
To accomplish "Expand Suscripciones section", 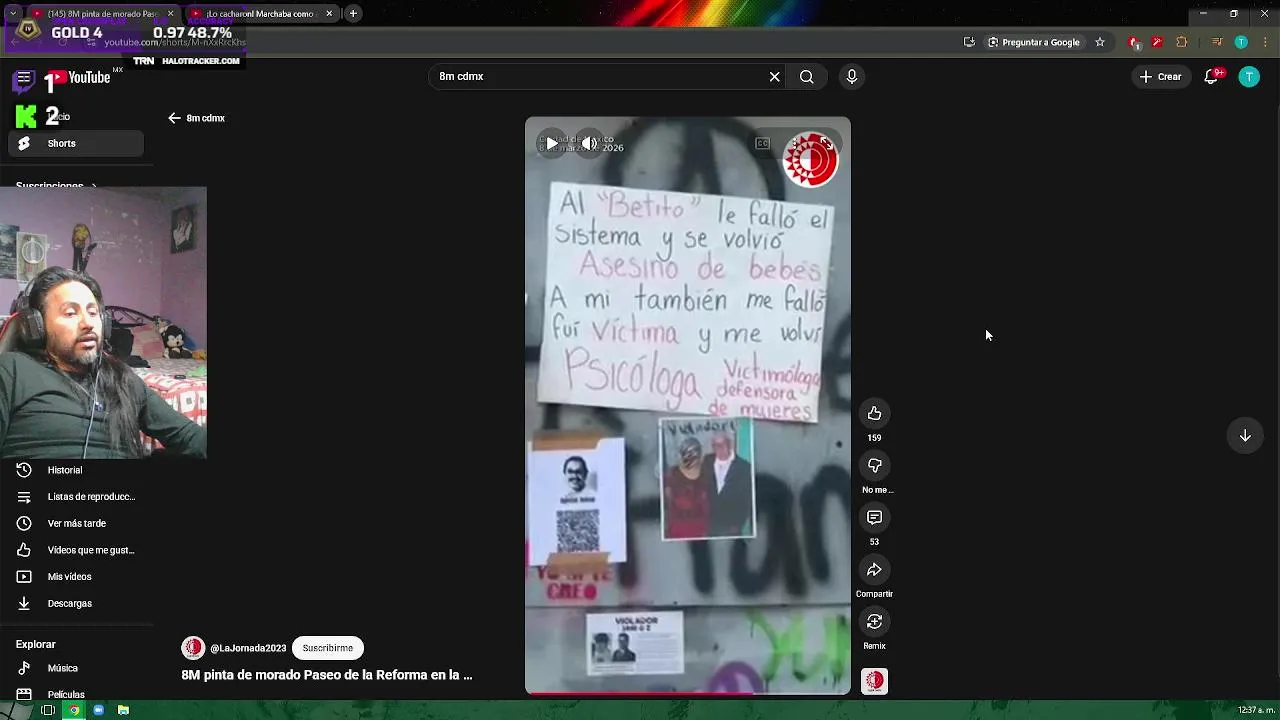I will (x=56, y=186).
